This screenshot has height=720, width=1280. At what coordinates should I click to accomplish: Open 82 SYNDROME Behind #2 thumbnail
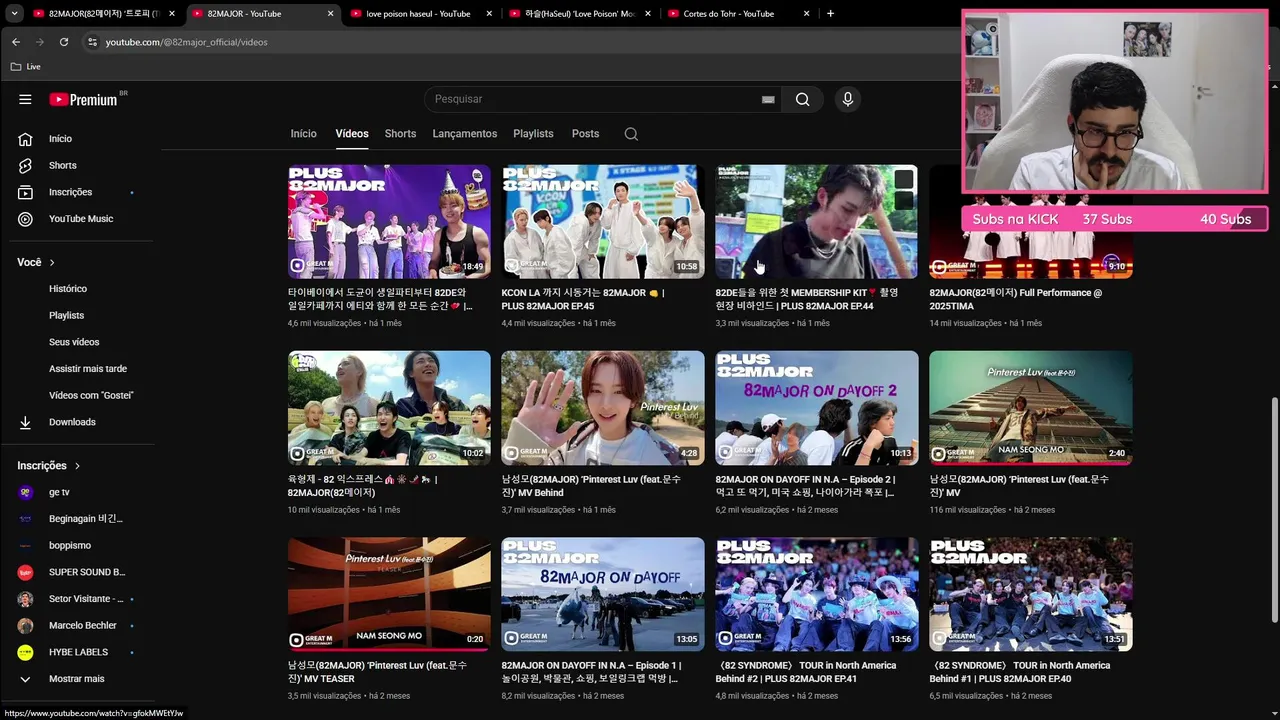click(x=817, y=595)
